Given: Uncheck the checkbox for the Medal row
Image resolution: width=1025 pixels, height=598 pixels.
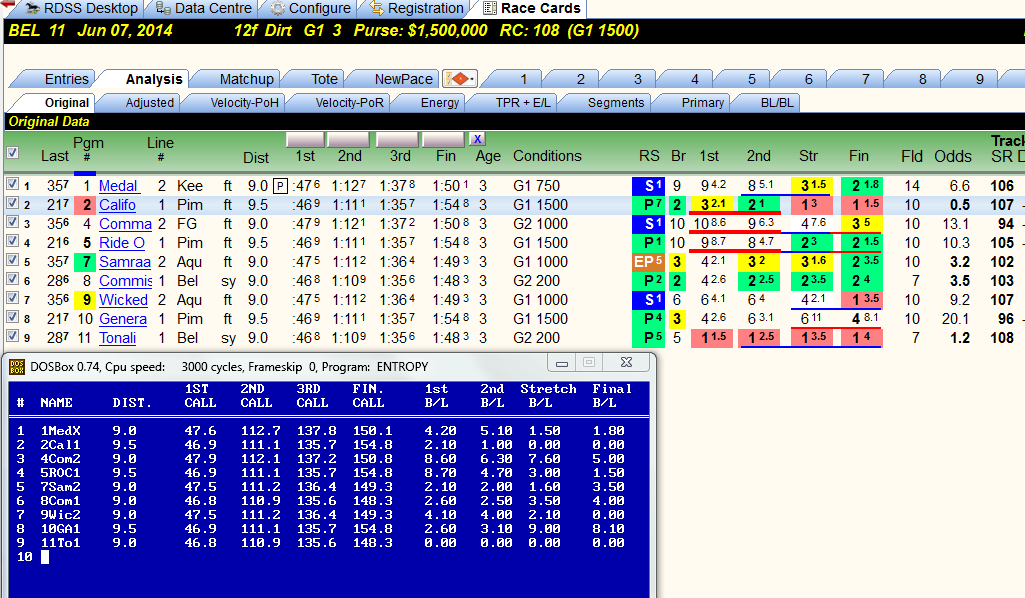Looking at the screenshot, I should click(12, 185).
